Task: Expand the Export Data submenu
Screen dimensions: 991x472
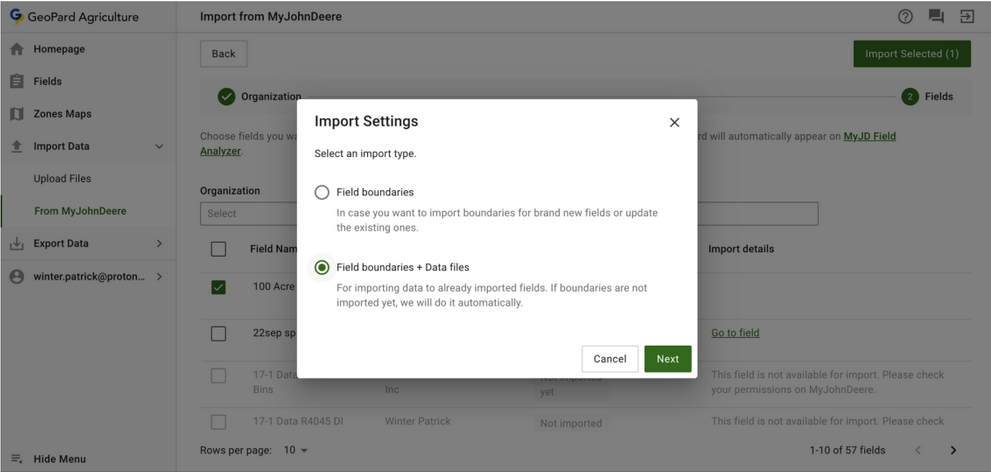Action: (x=159, y=243)
